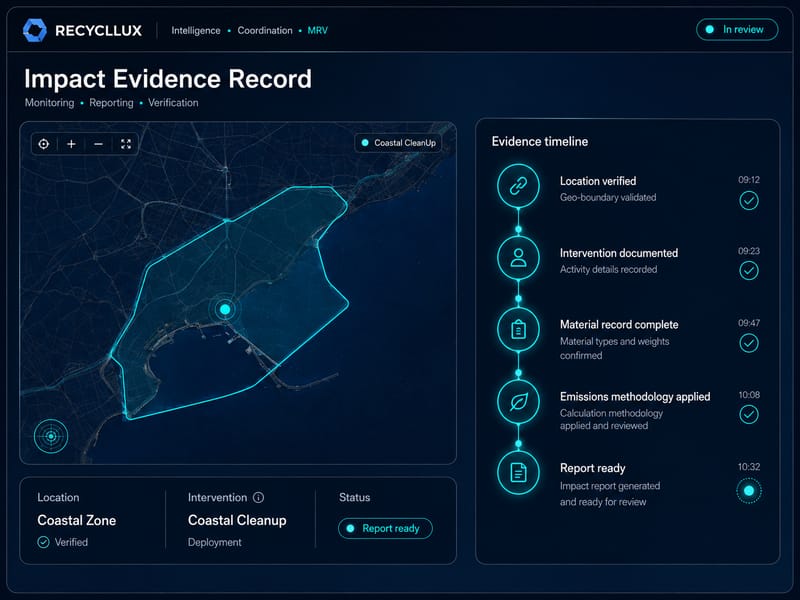This screenshot has height=600, width=800.
Task: Click the Intervention documented entry title
Action: tap(619, 253)
